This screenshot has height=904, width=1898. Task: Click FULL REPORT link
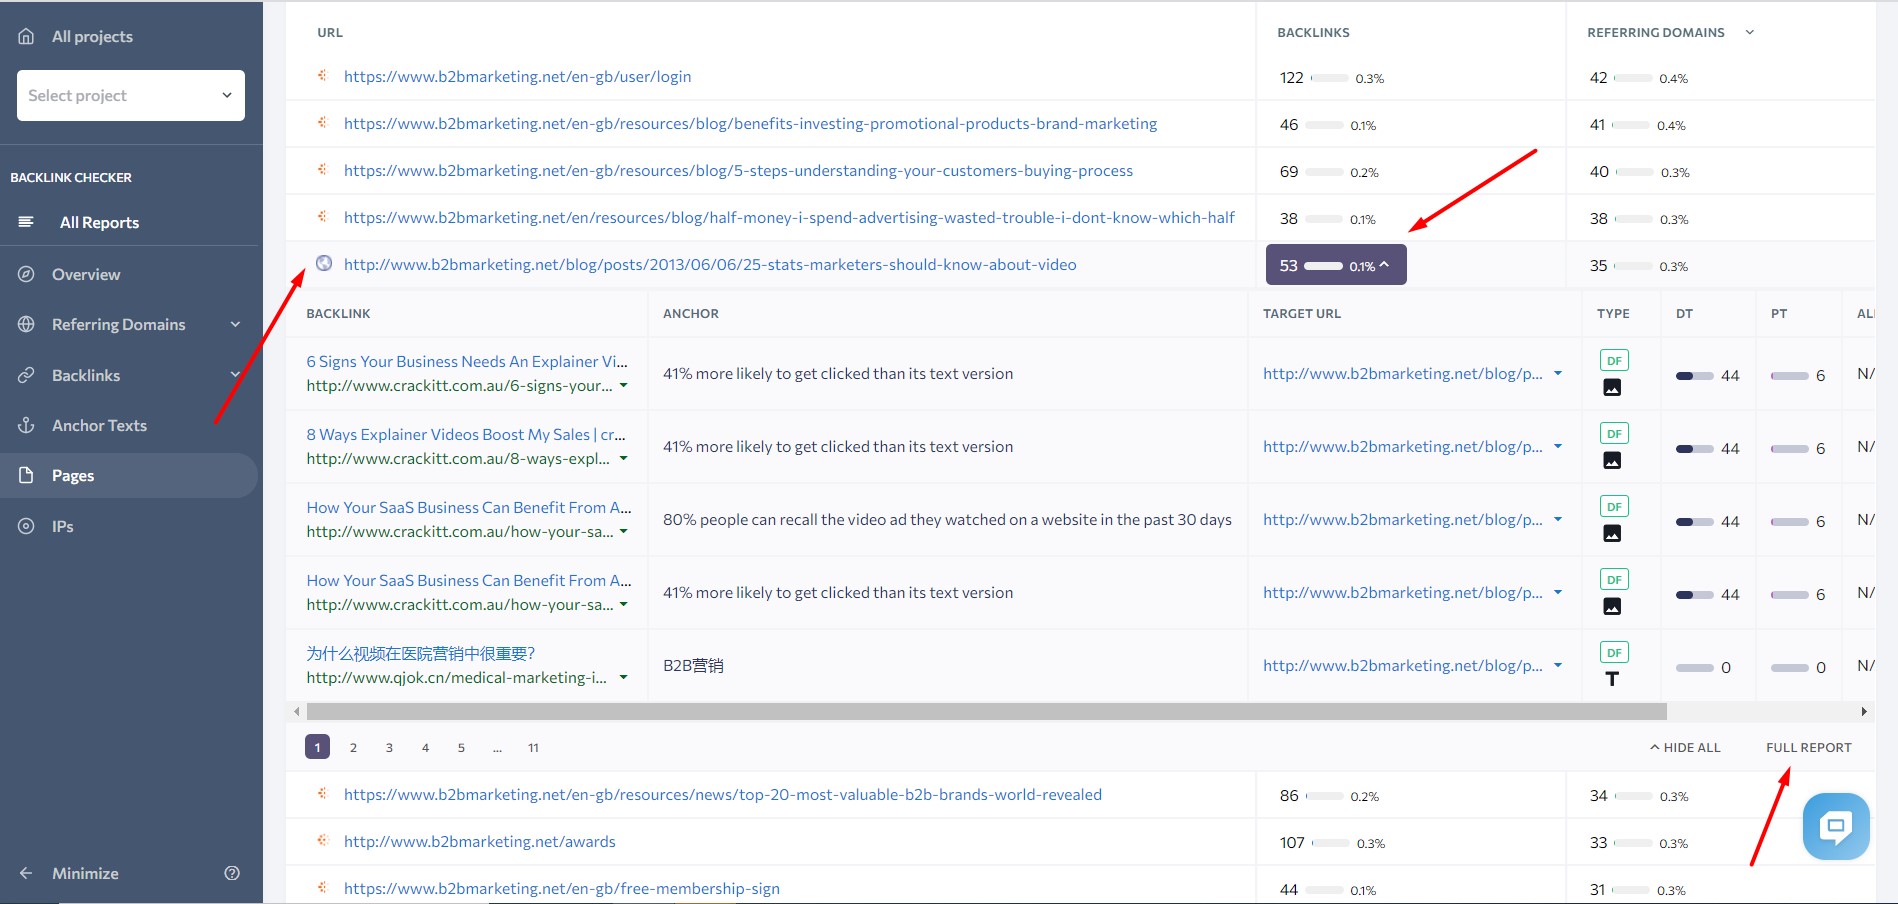pyautogui.click(x=1808, y=747)
